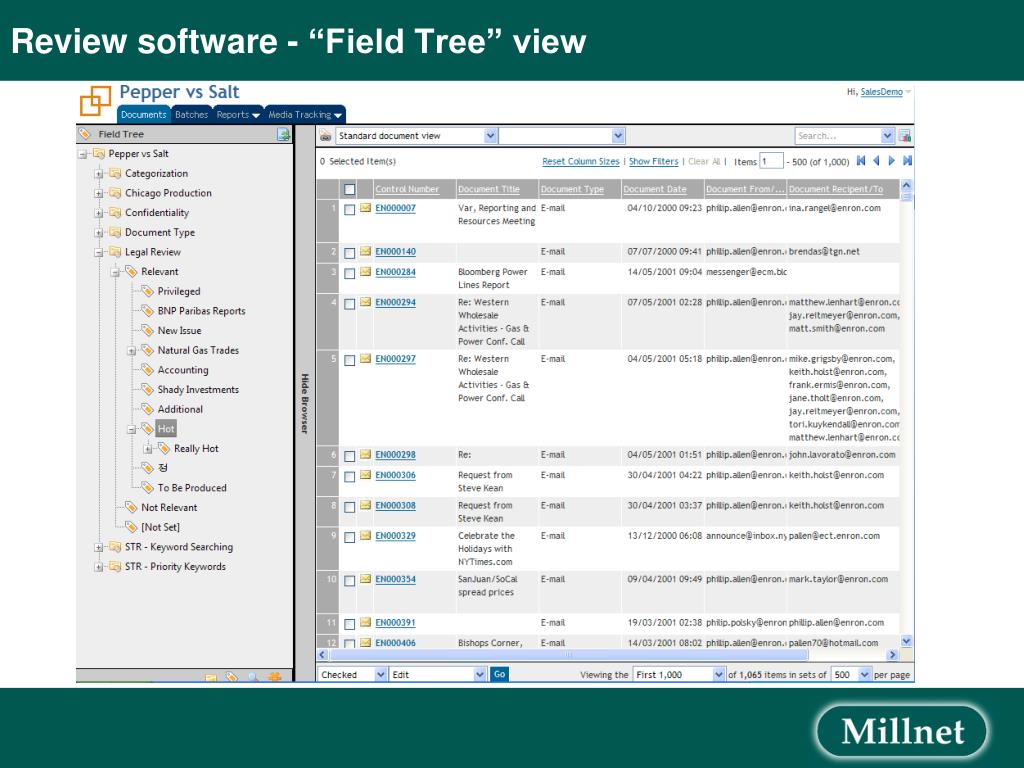Click into the Search field
Image resolution: width=1024 pixels, height=768 pixels.
(x=838, y=136)
